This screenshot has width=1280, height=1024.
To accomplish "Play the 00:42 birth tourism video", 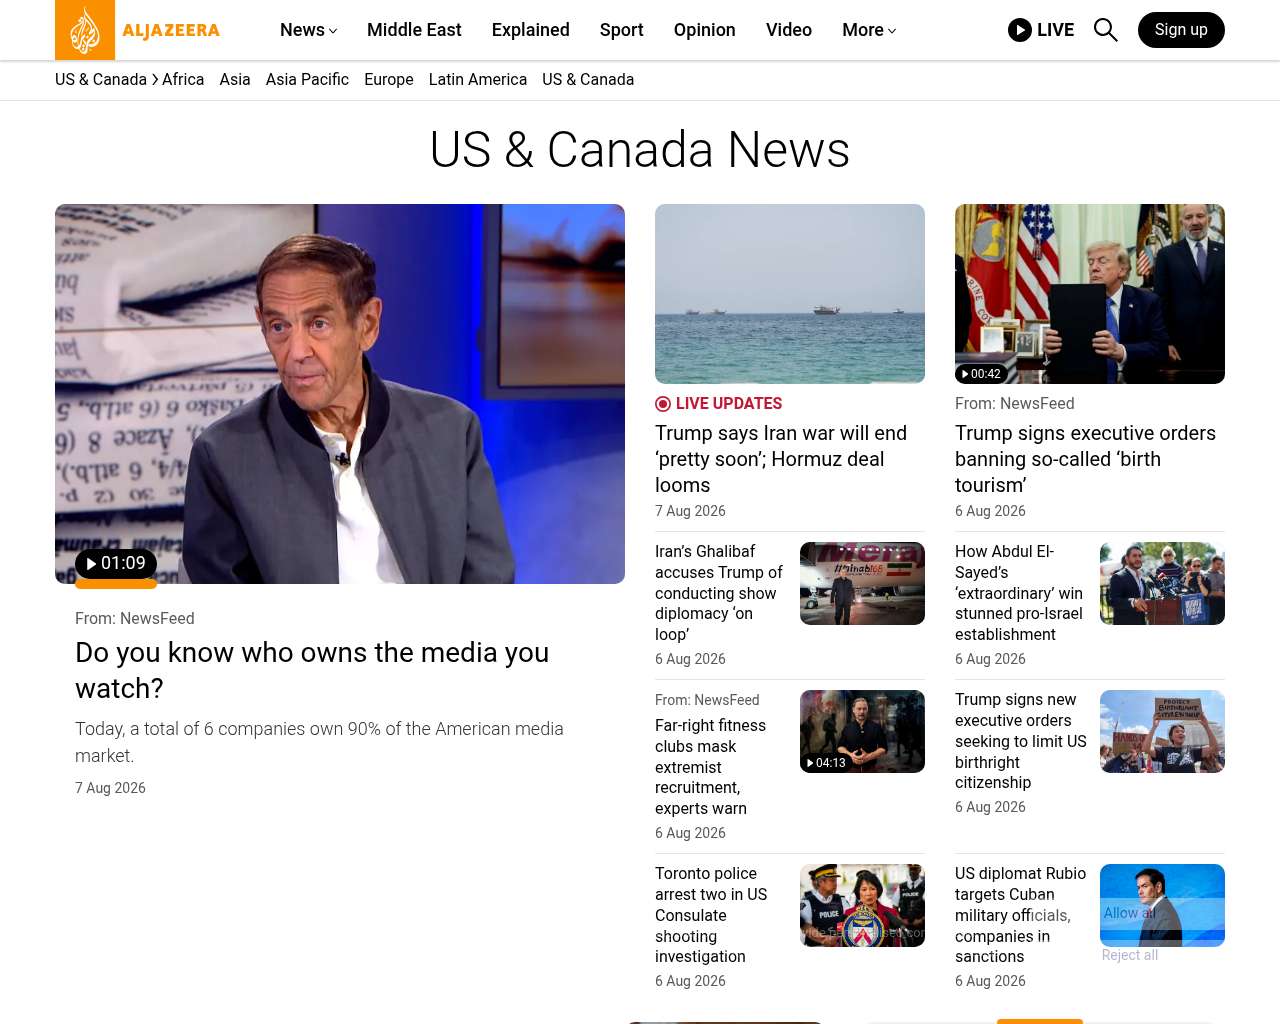I will click(x=981, y=374).
